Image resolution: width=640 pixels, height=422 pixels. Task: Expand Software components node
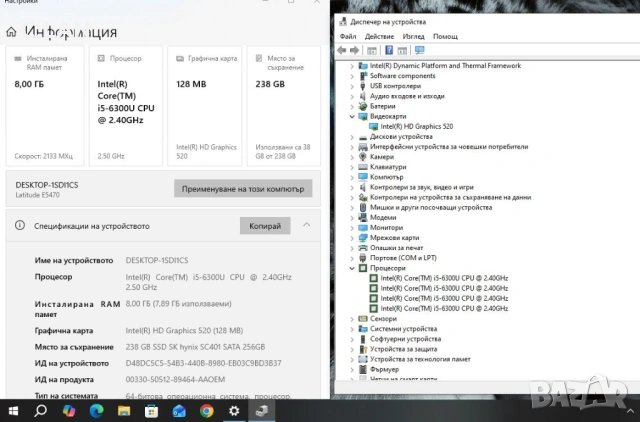pyautogui.click(x=352, y=76)
